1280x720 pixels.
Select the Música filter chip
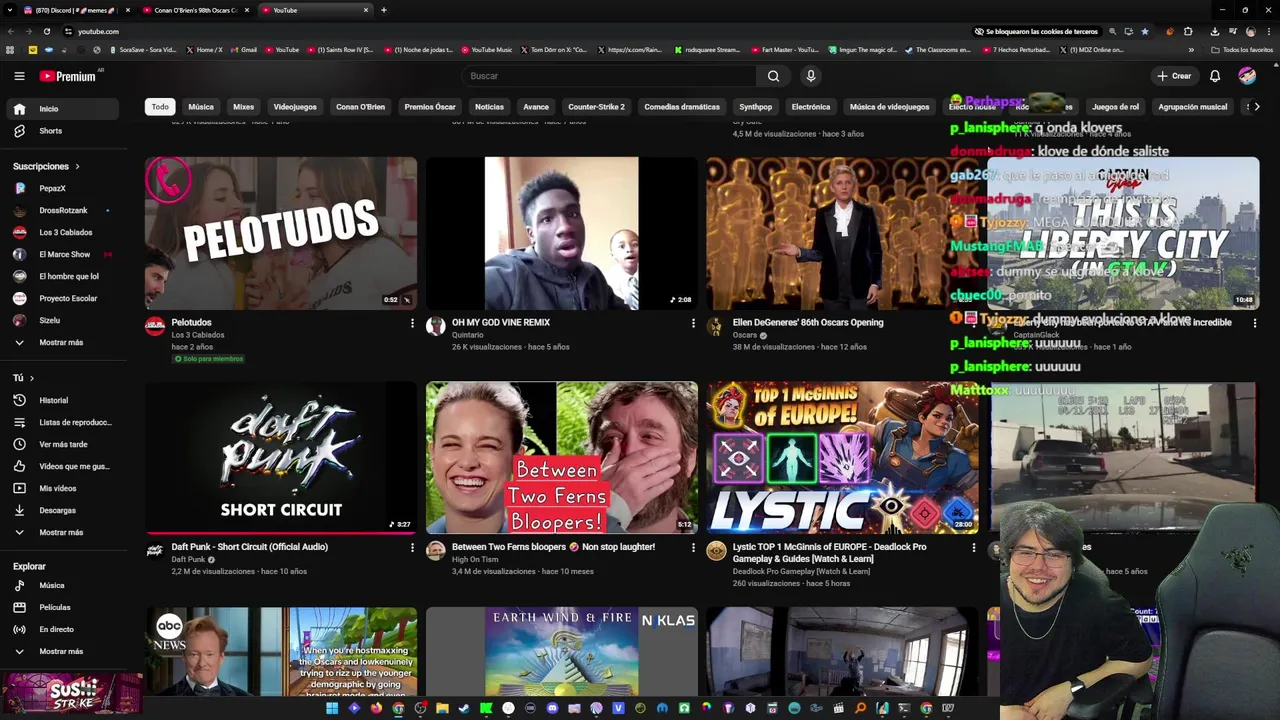[x=201, y=107]
